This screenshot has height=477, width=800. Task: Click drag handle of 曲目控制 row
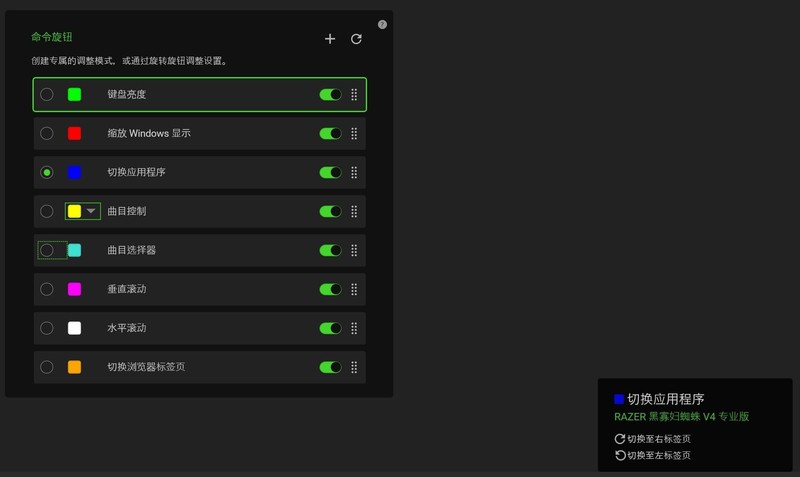[x=354, y=211]
